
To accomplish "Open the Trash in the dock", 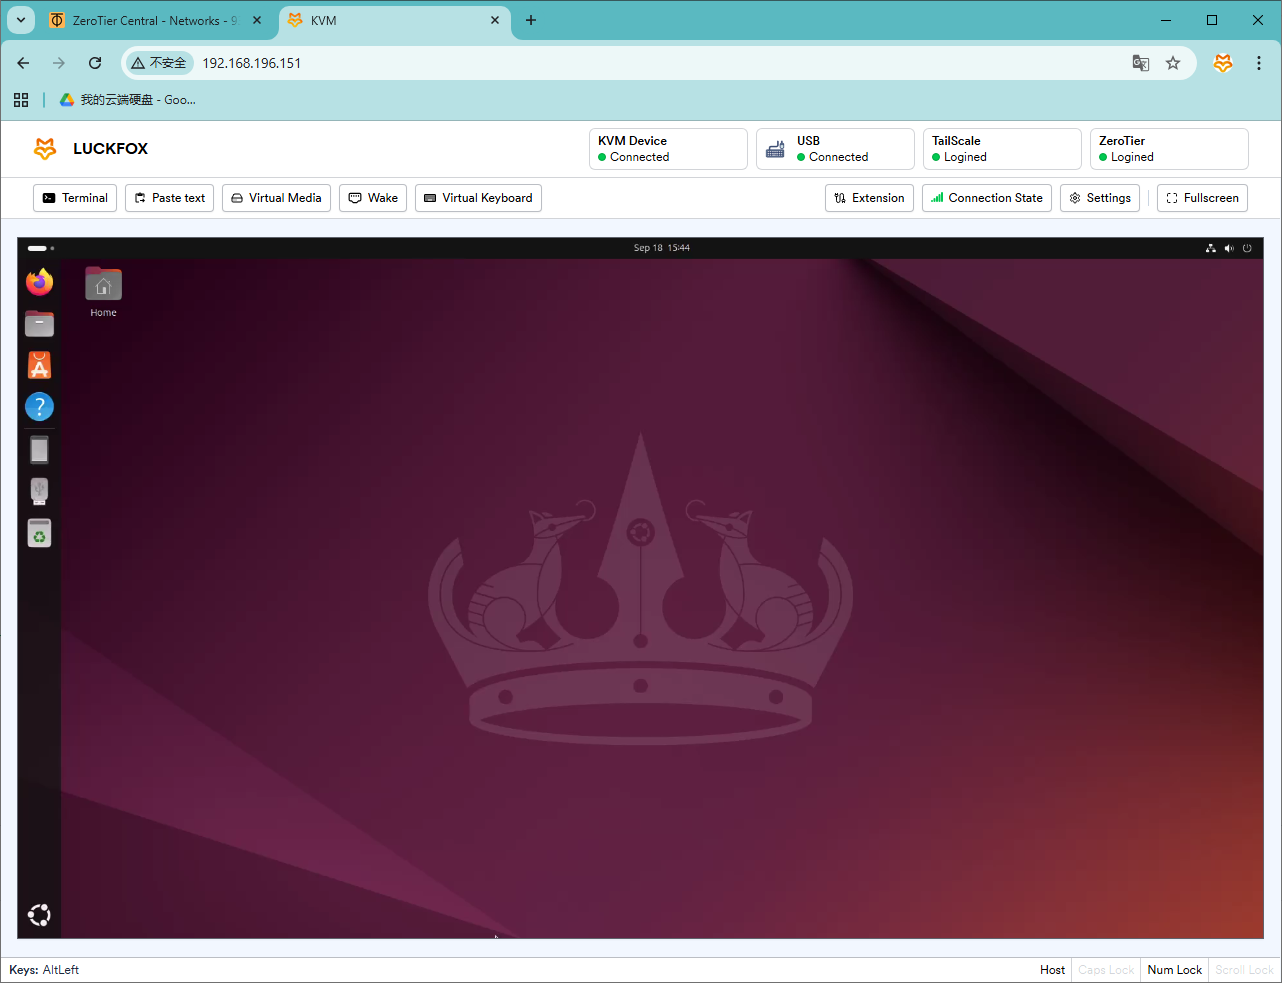I will (x=39, y=534).
